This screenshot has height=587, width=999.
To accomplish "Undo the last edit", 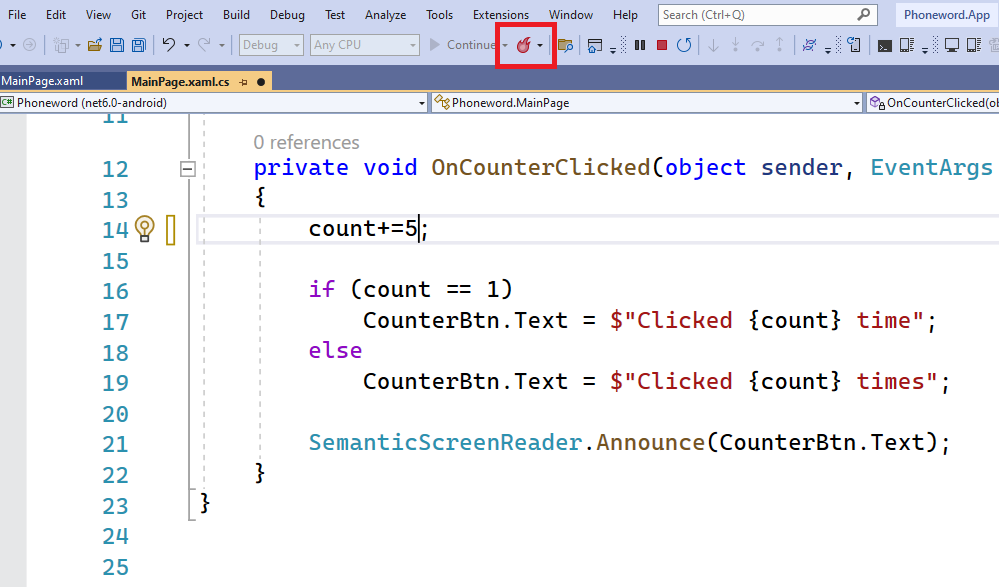I will coord(169,45).
